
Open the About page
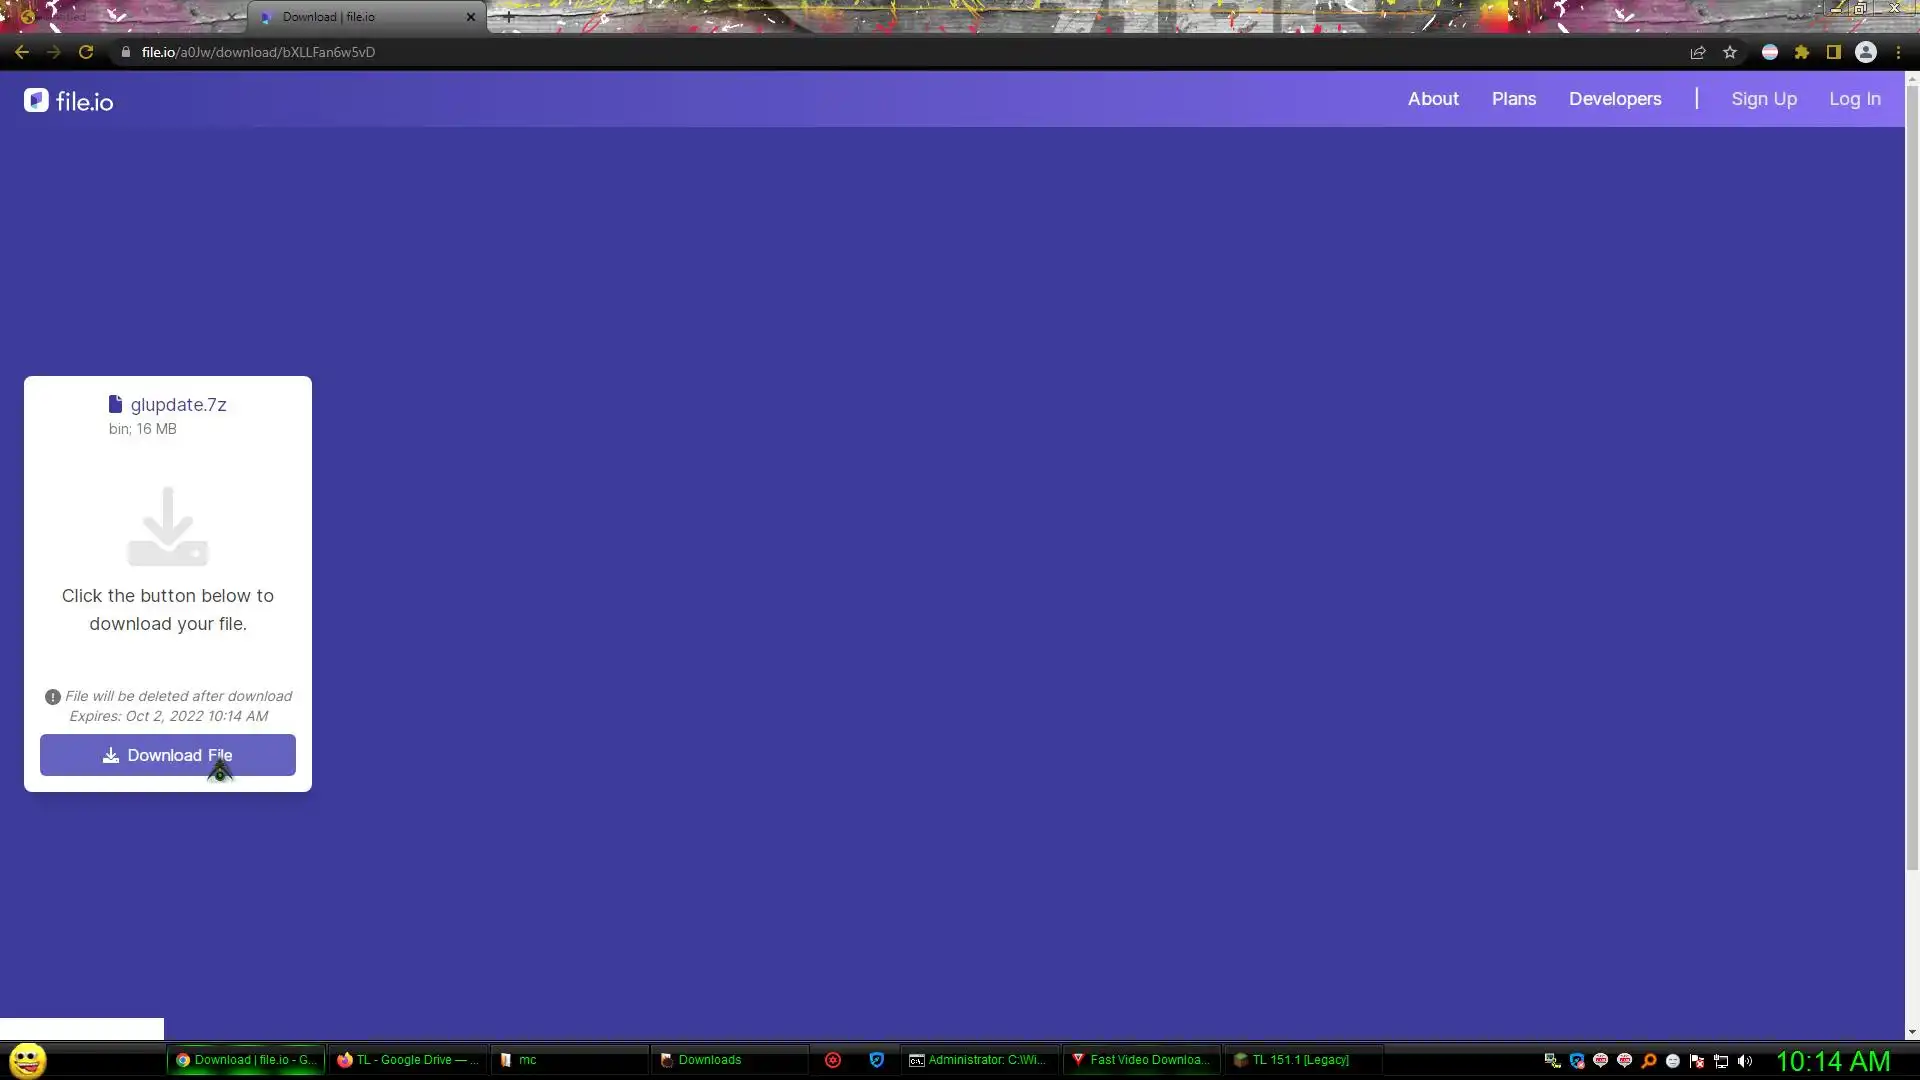point(1433,99)
